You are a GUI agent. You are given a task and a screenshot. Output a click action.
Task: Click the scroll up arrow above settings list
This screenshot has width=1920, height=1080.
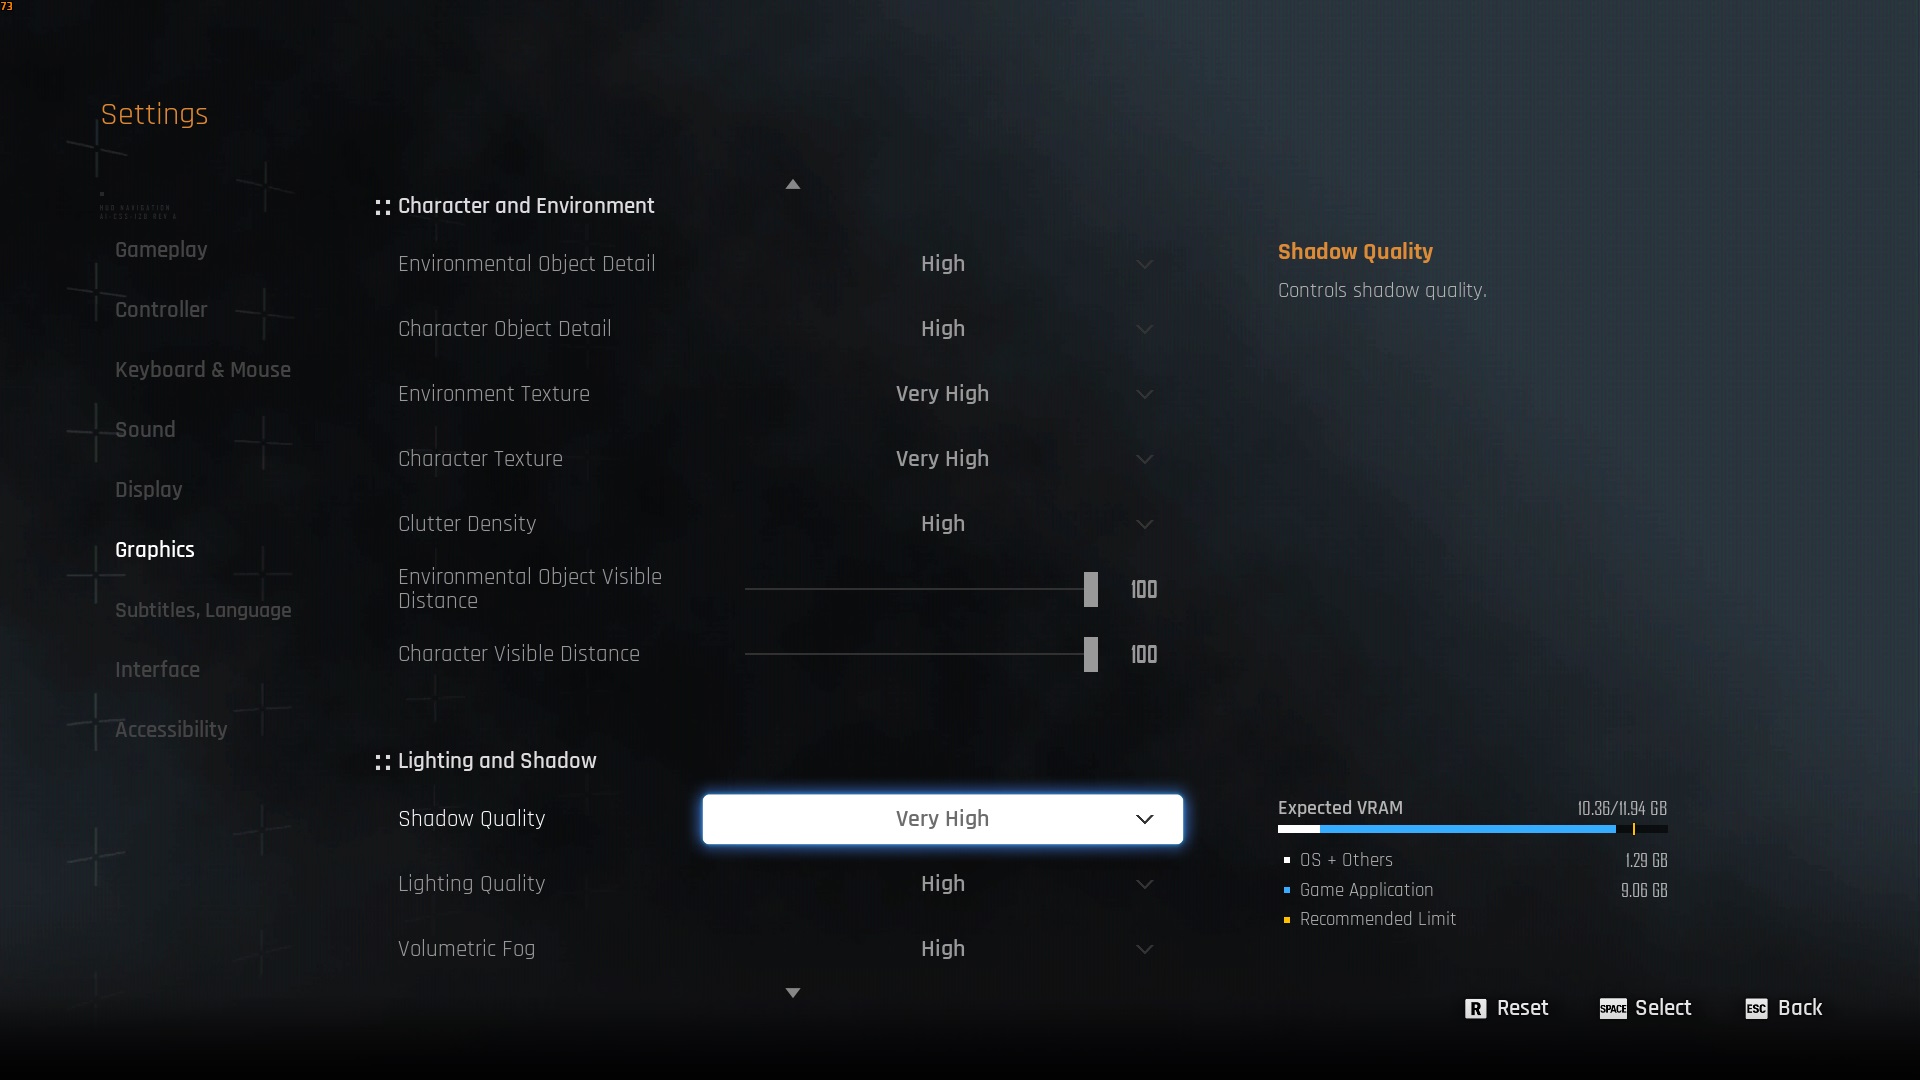coord(793,184)
